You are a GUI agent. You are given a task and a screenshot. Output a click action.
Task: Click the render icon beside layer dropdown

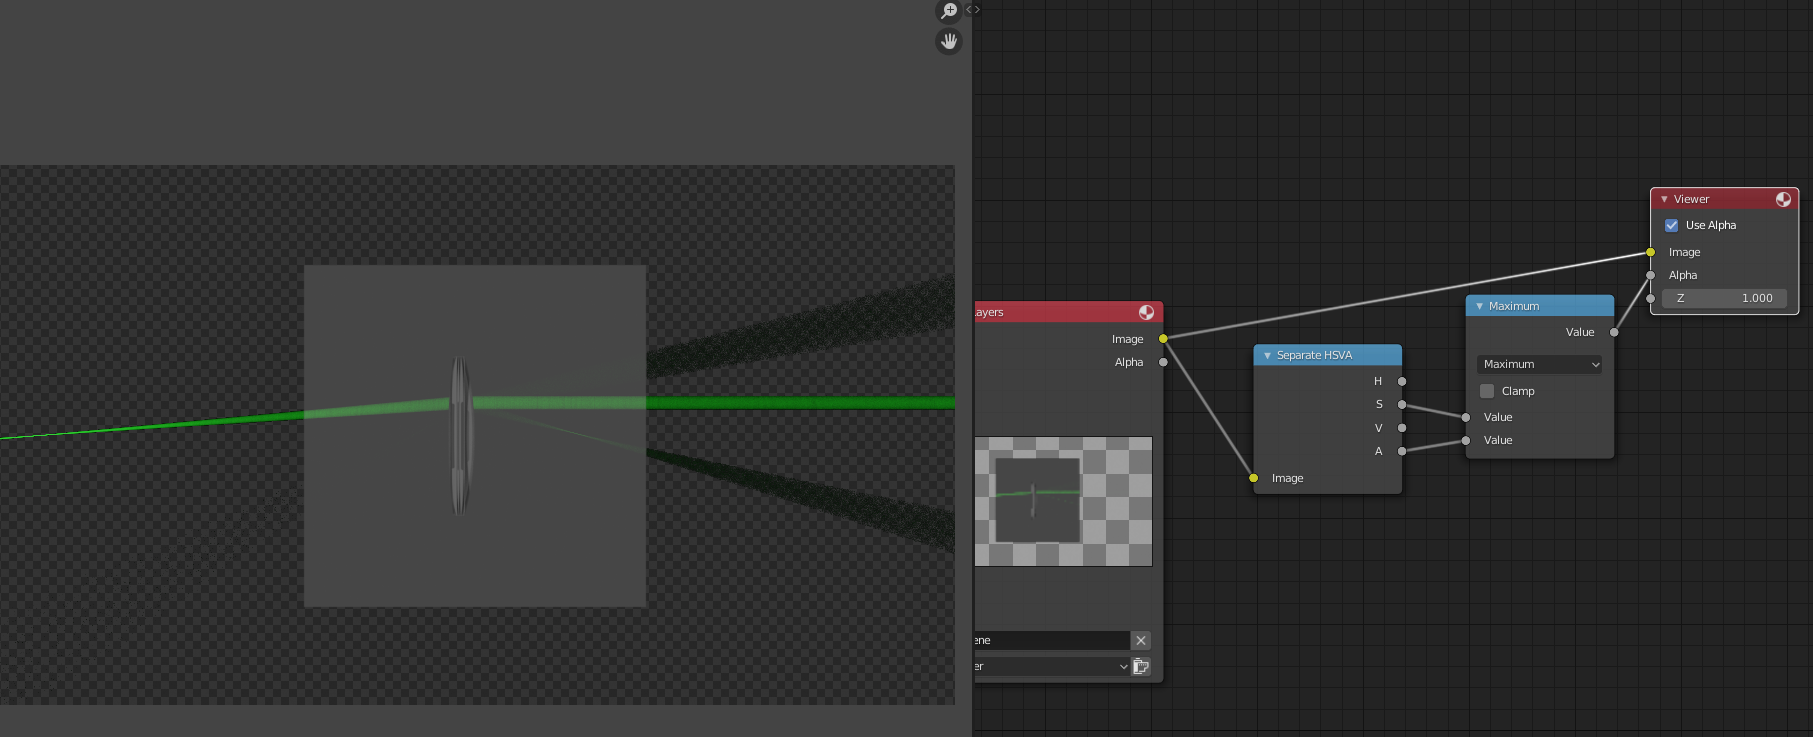[x=1141, y=666]
